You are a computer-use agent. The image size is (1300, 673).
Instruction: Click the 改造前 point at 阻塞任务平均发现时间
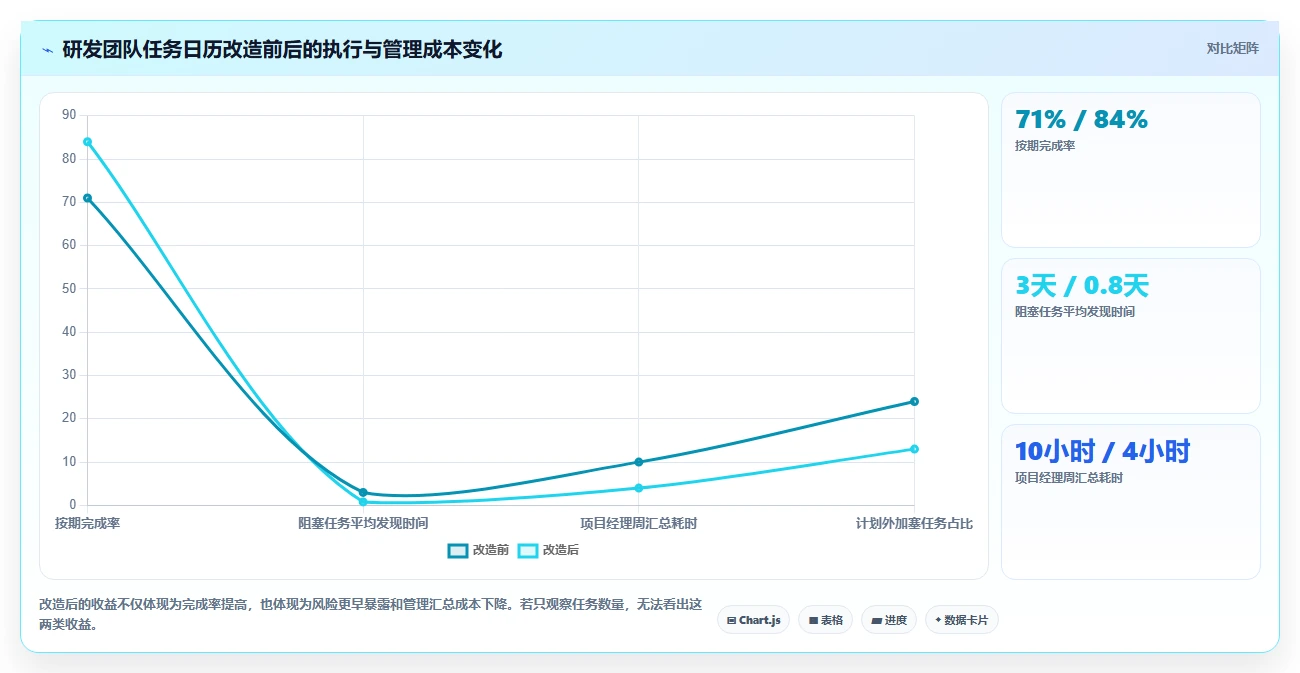point(363,493)
